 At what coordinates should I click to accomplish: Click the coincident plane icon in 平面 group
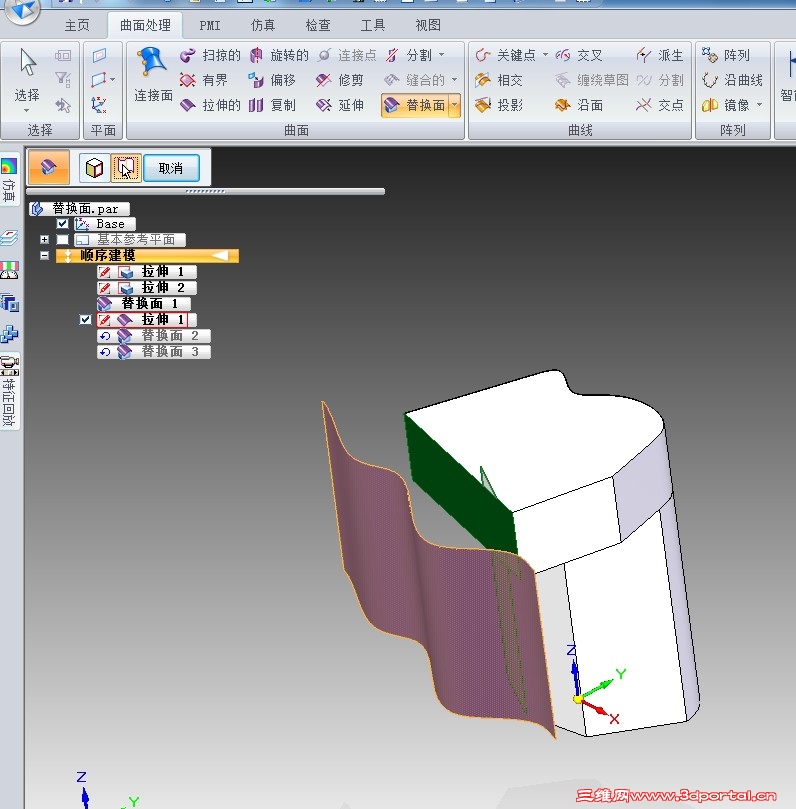tap(99, 55)
